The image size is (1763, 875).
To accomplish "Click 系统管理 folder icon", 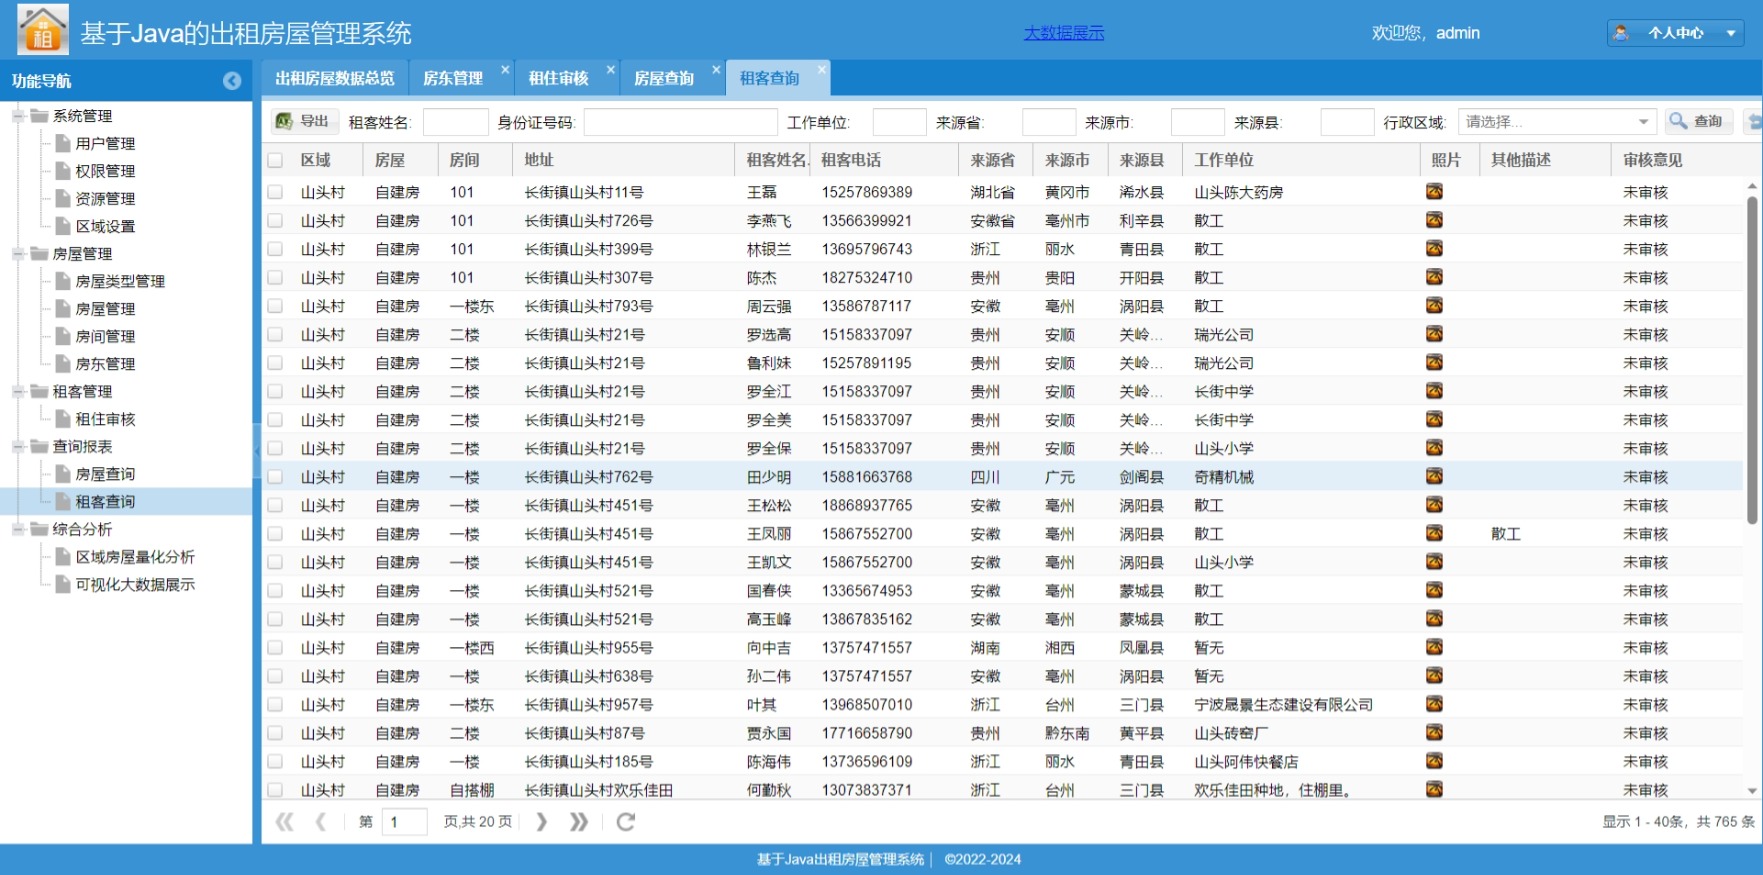I will (x=39, y=116).
